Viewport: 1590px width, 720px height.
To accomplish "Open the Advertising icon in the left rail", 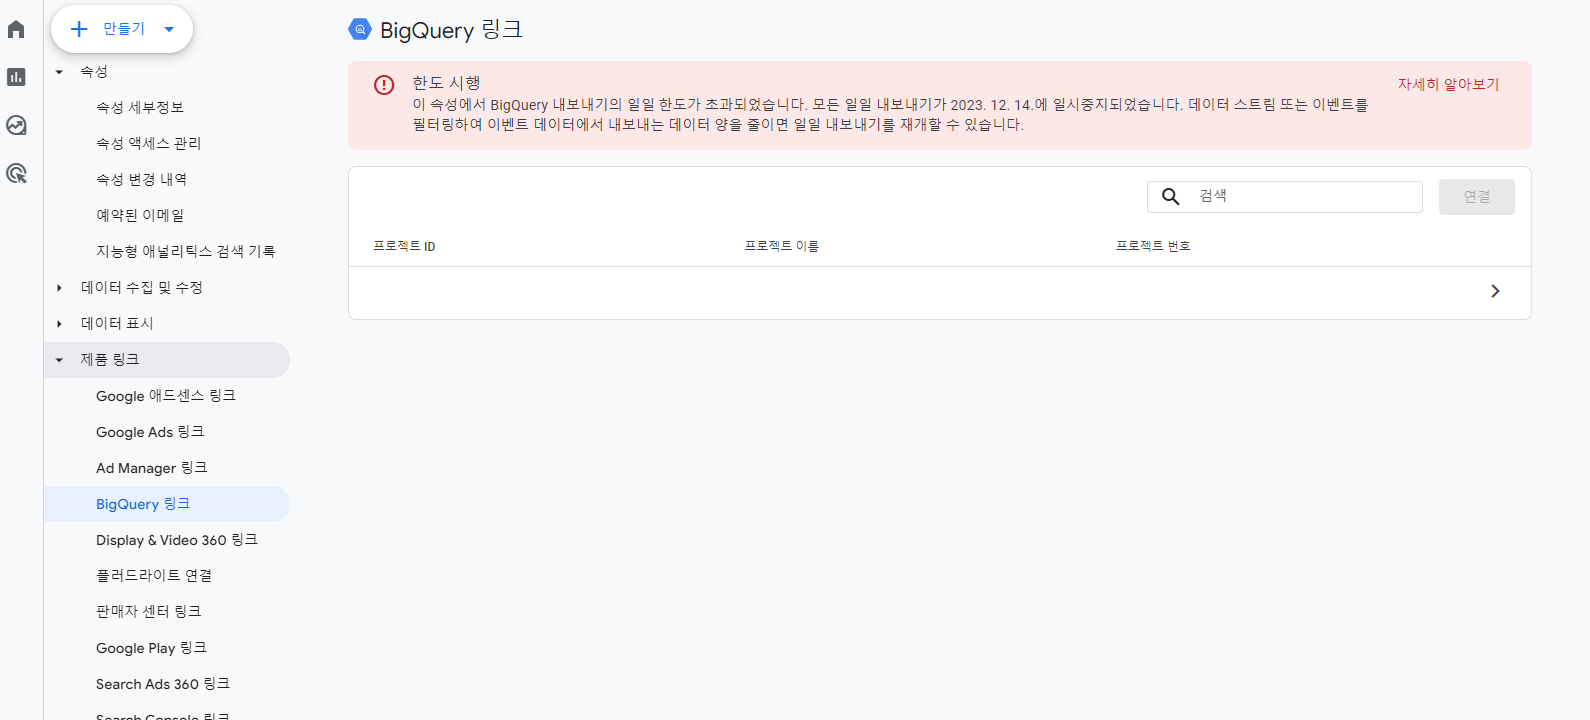I will coord(16,173).
